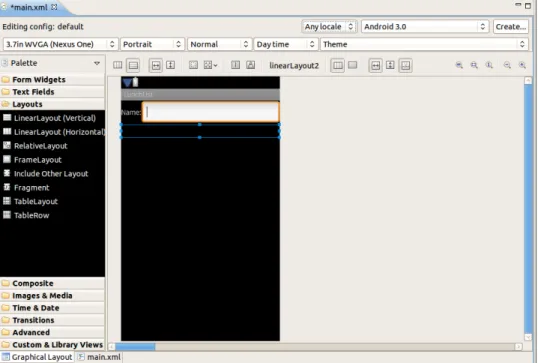Image resolution: width=538 pixels, height=363 pixels.
Task: Click the third magnifier icon in zoom group
Action: [489, 65]
